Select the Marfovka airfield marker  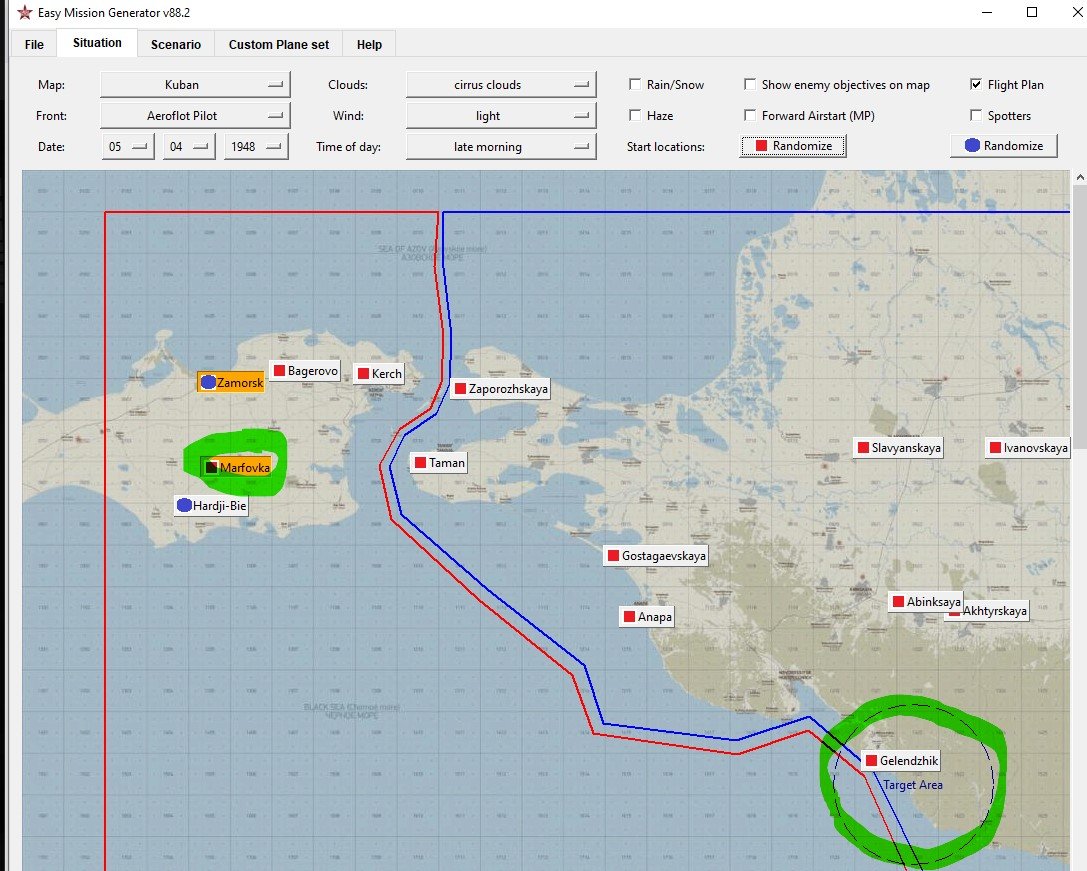point(211,467)
